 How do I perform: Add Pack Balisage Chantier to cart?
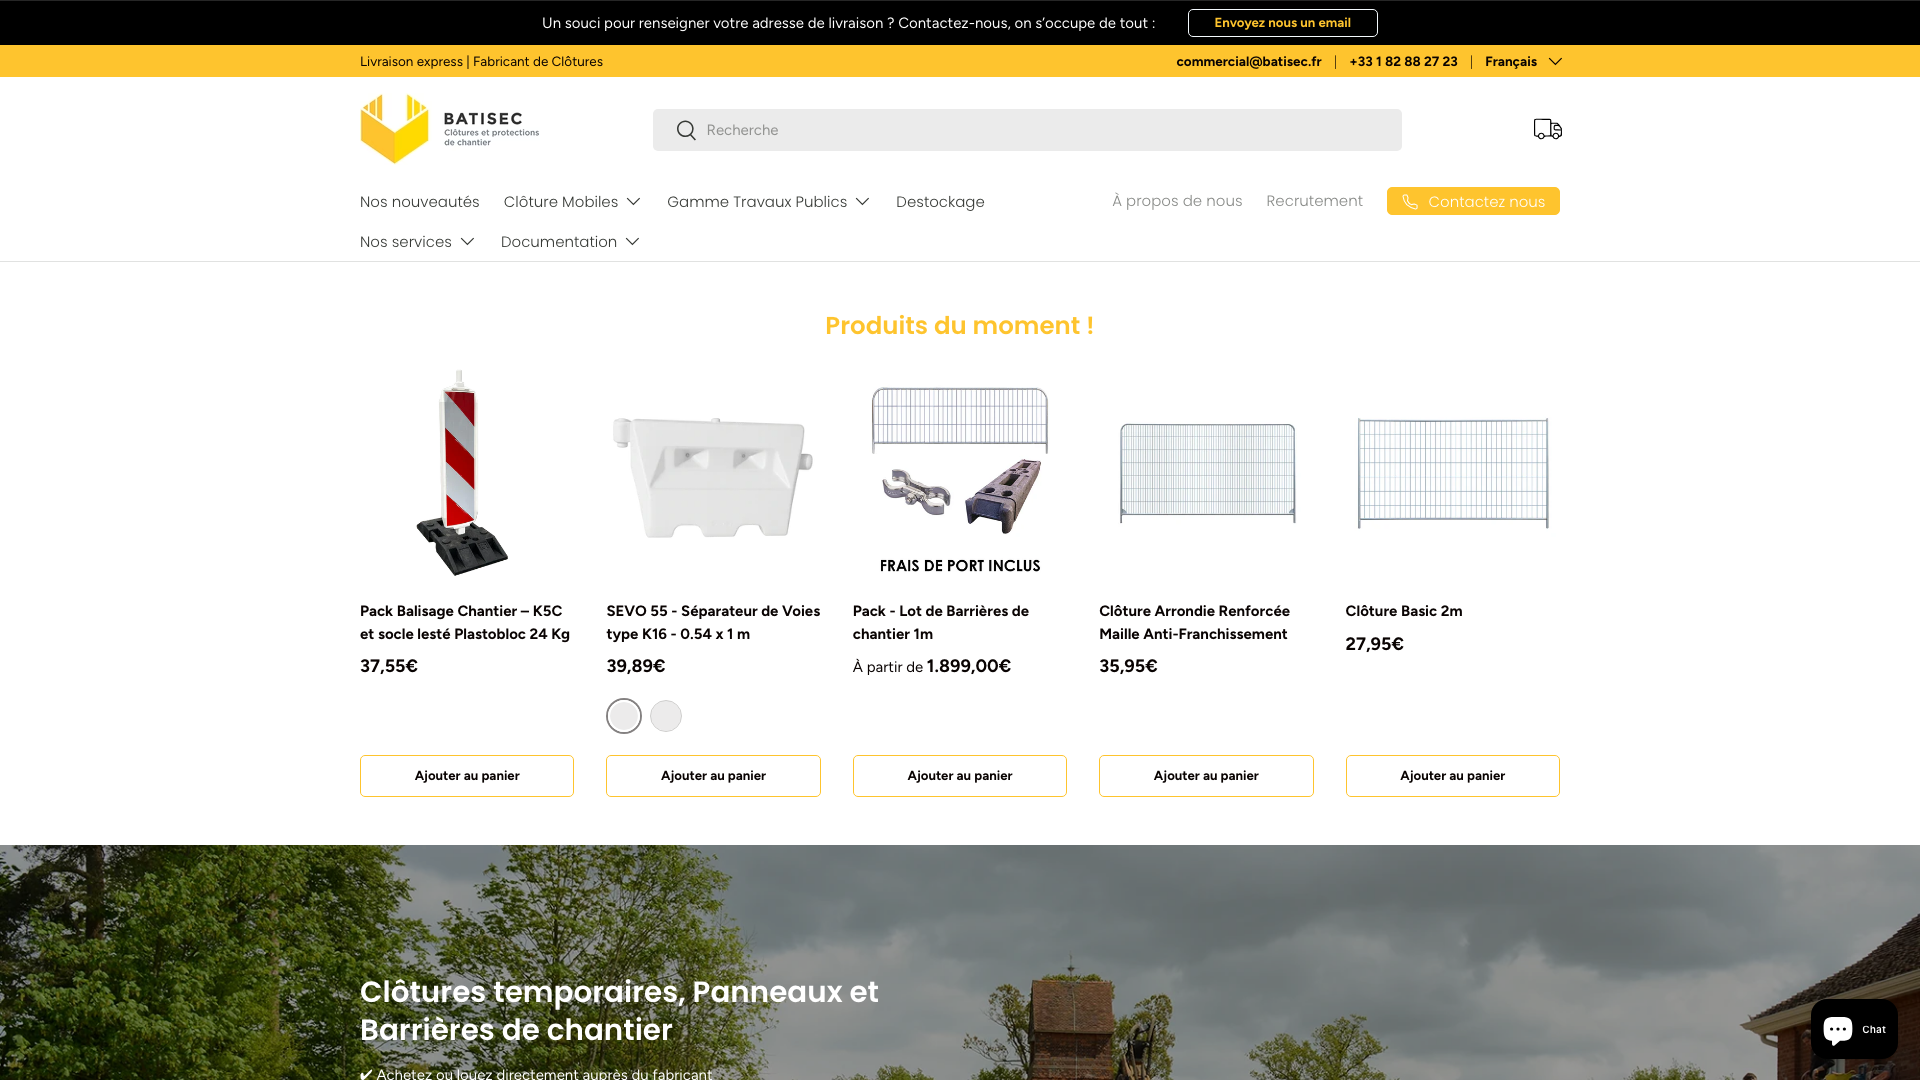(467, 776)
